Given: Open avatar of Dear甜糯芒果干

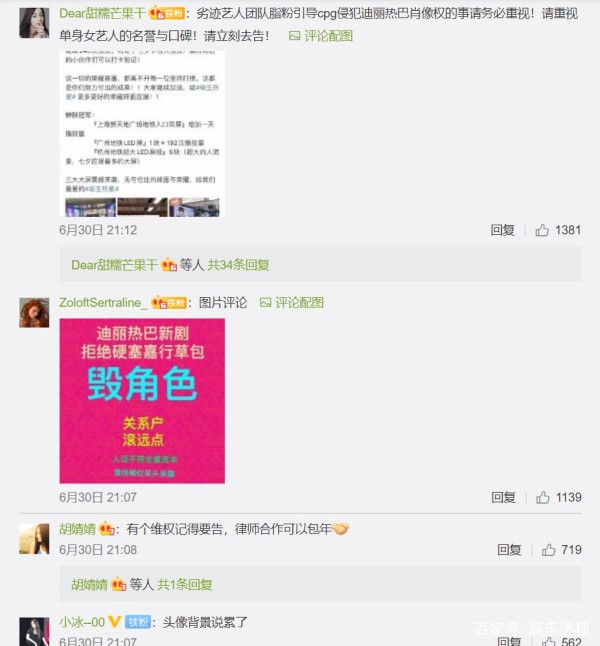Looking at the screenshot, I should coord(34,23).
